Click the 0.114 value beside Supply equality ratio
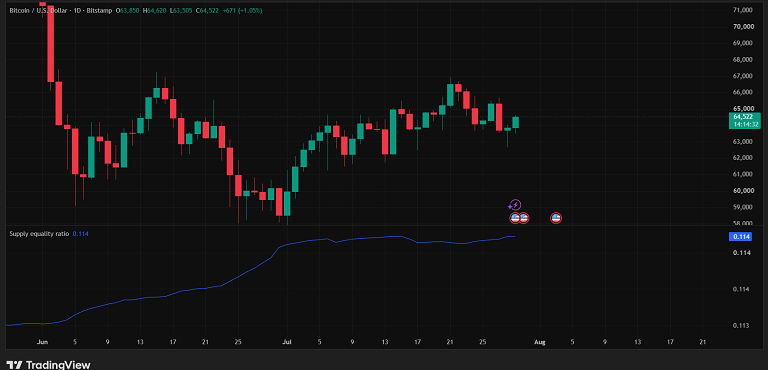This screenshot has height=370, width=768. point(80,234)
